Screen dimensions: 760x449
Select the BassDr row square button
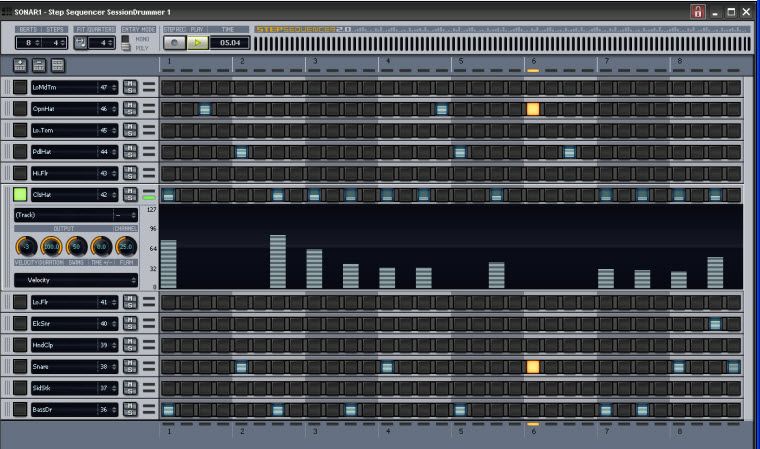click(20, 409)
